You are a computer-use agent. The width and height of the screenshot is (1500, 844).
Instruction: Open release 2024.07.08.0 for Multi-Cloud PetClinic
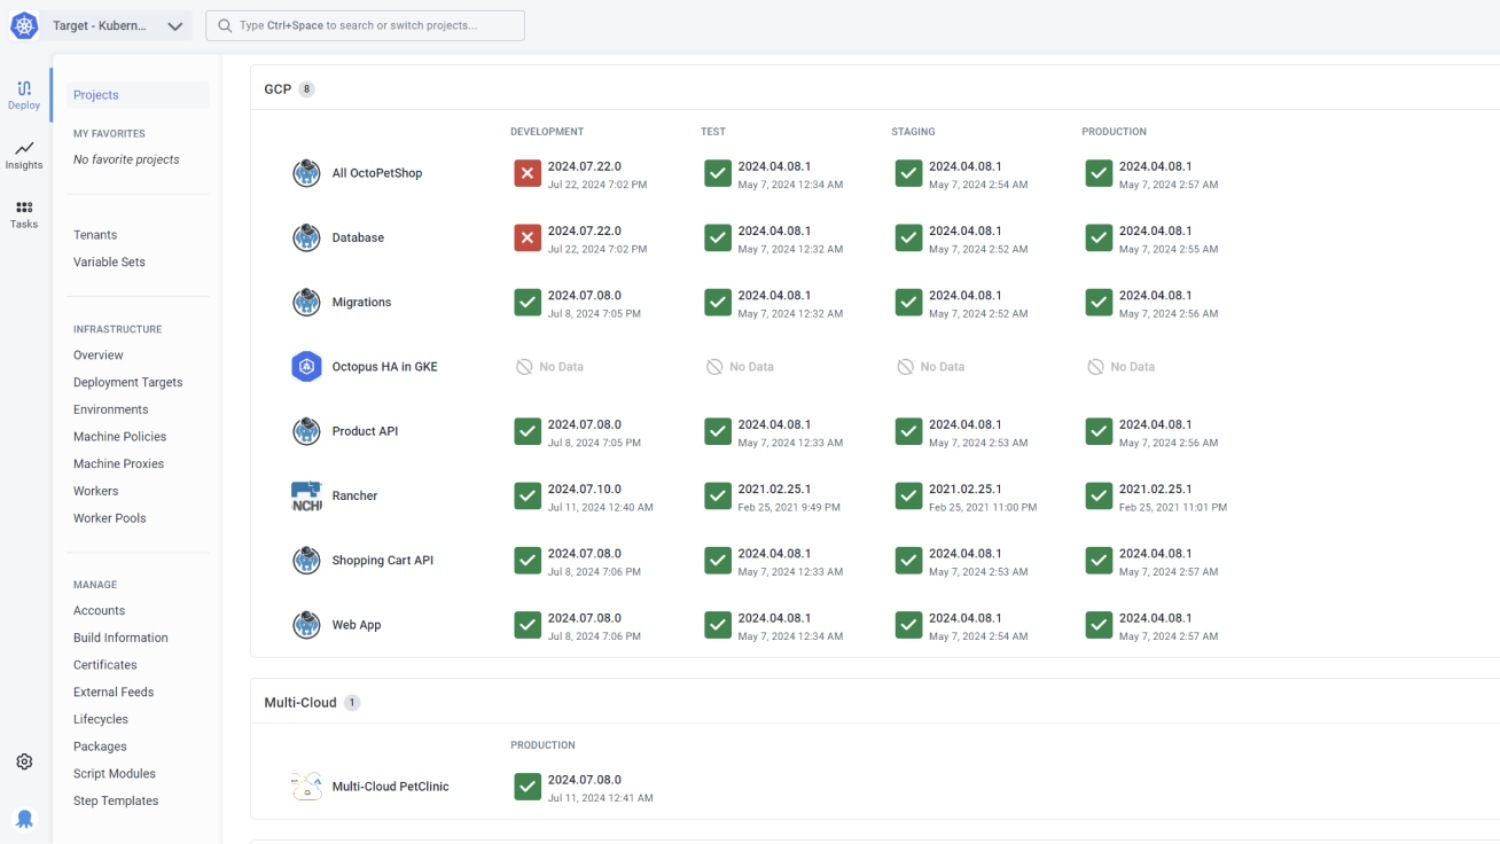(585, 780)
